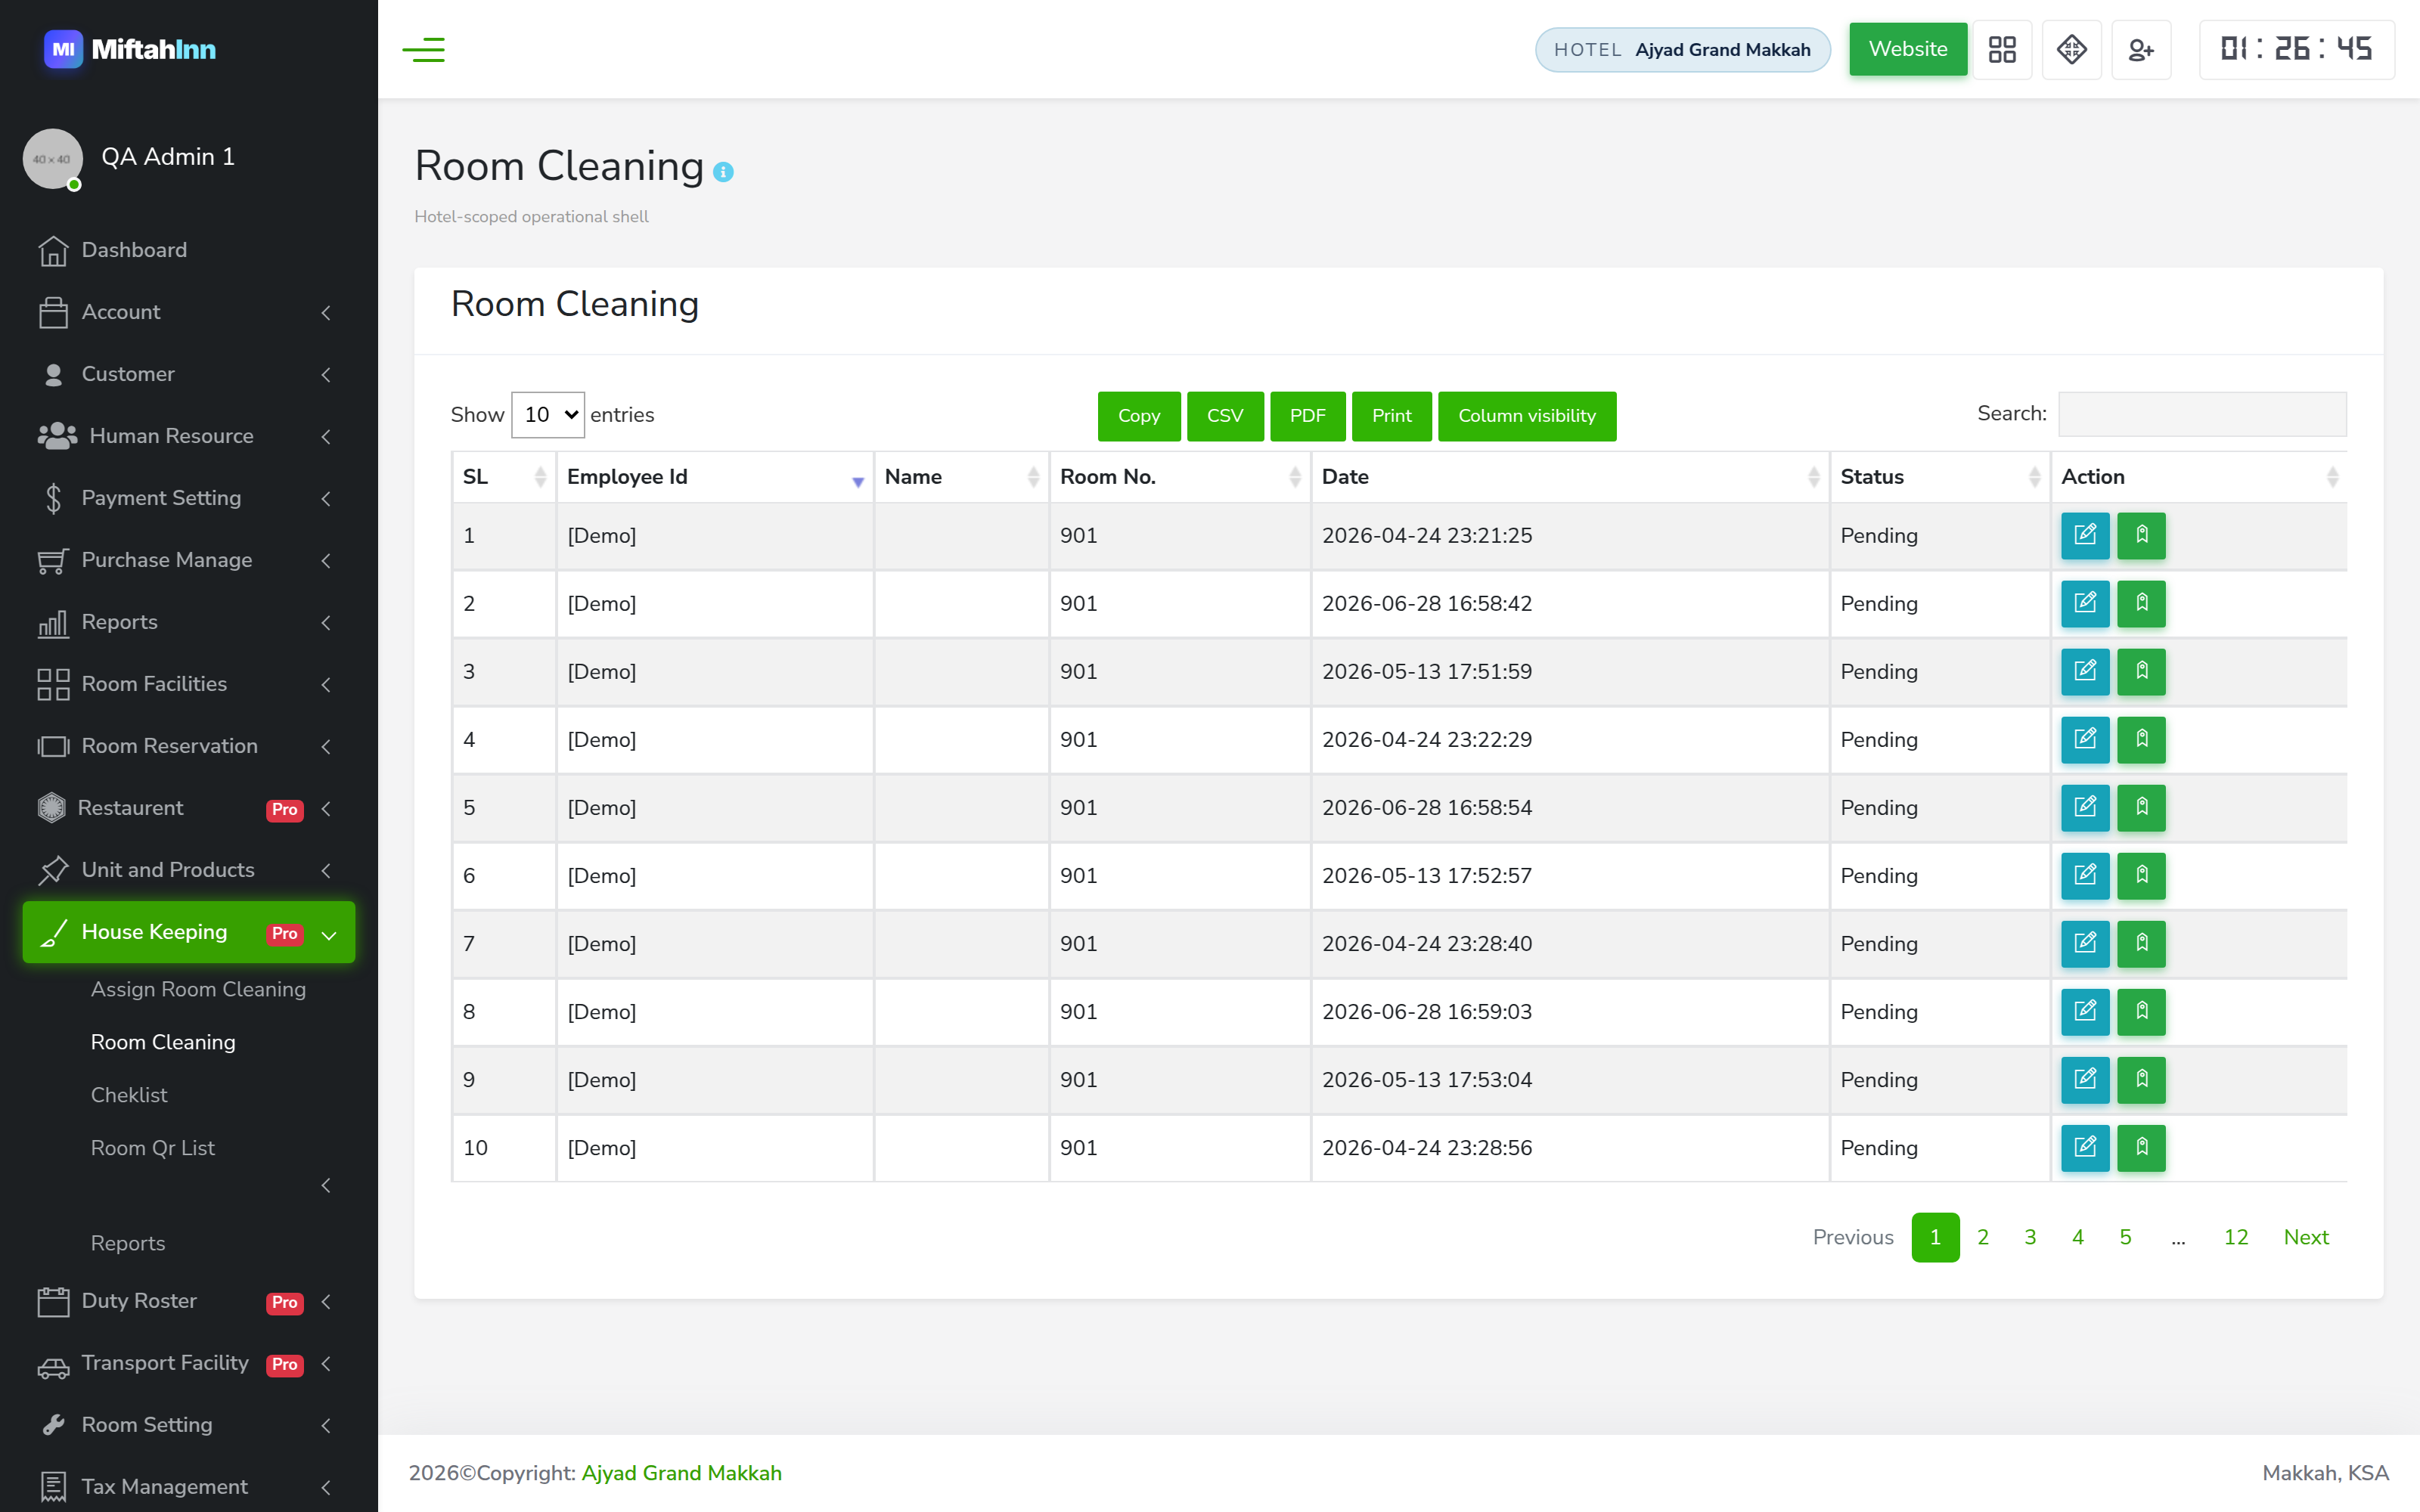Viewport: 2420px width, 1512px height.
Task: Open Room Qr List submenu item
Action: (x=153, y=1148)
